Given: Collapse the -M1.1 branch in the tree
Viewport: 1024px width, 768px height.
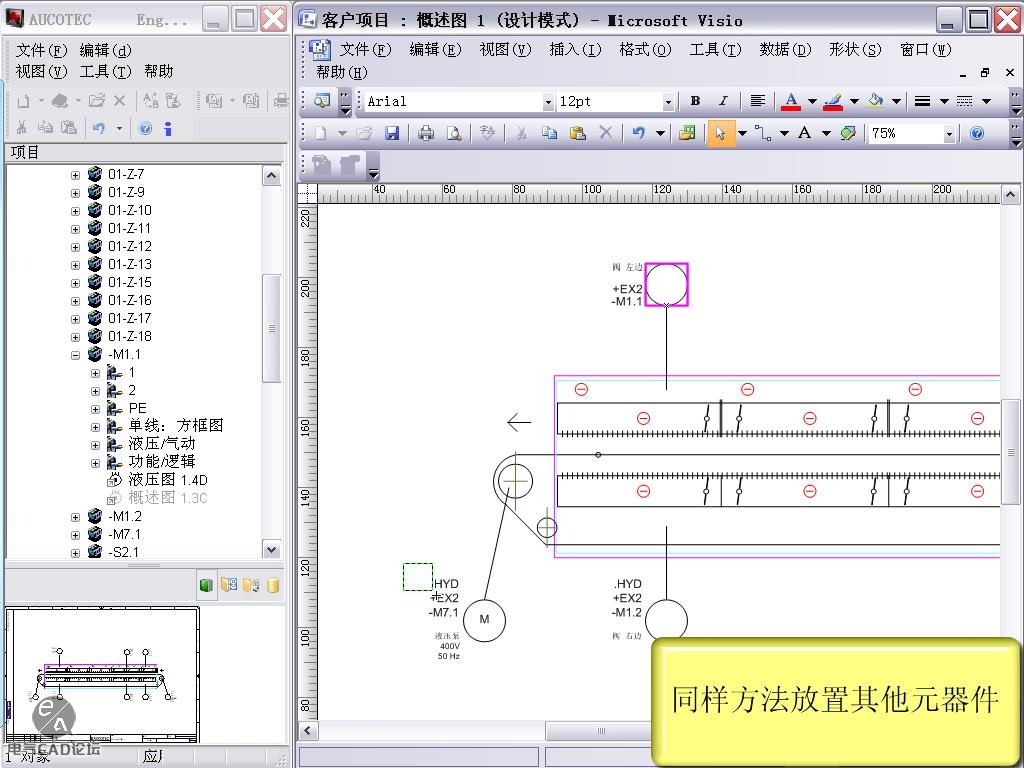Looking at the screenshot, I should (75, 354).
